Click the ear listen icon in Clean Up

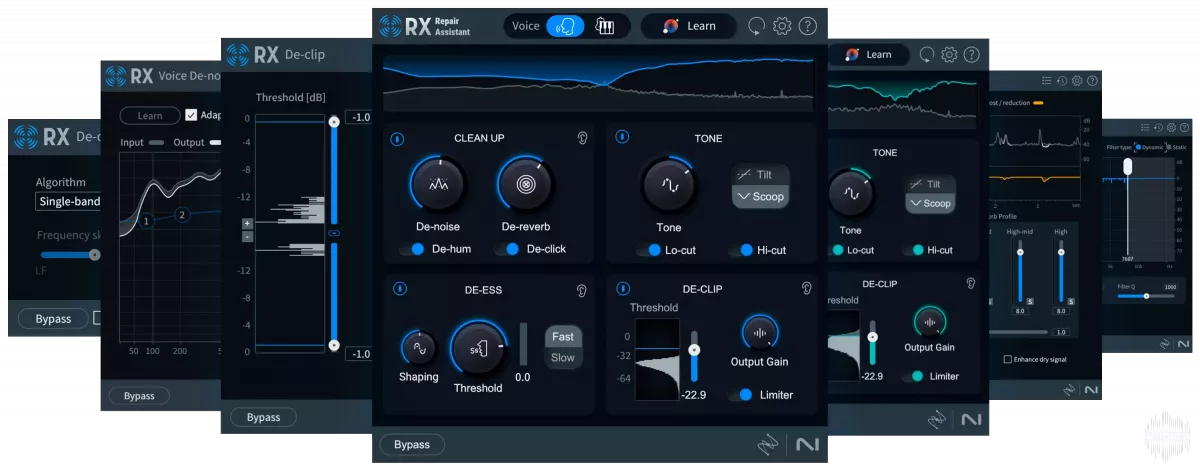(582, 138)
